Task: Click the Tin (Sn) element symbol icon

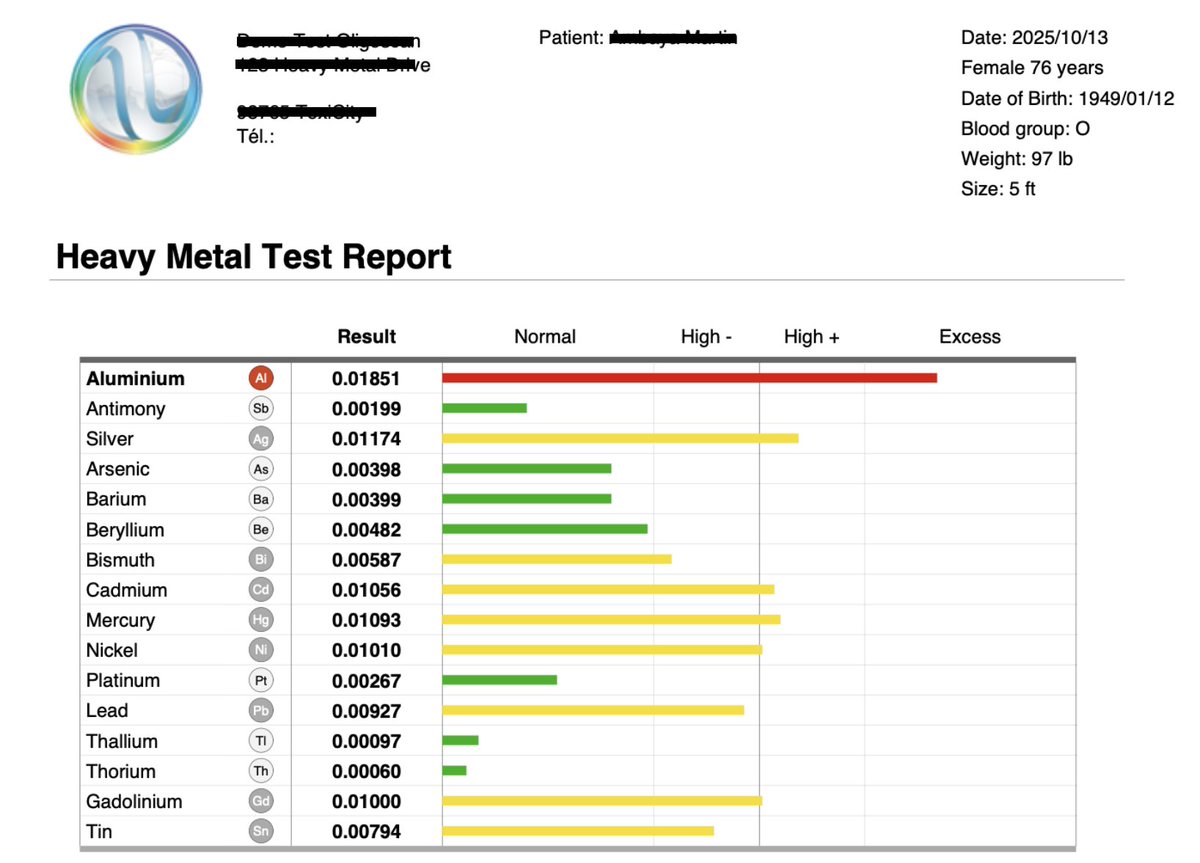Action: [262, 831]
